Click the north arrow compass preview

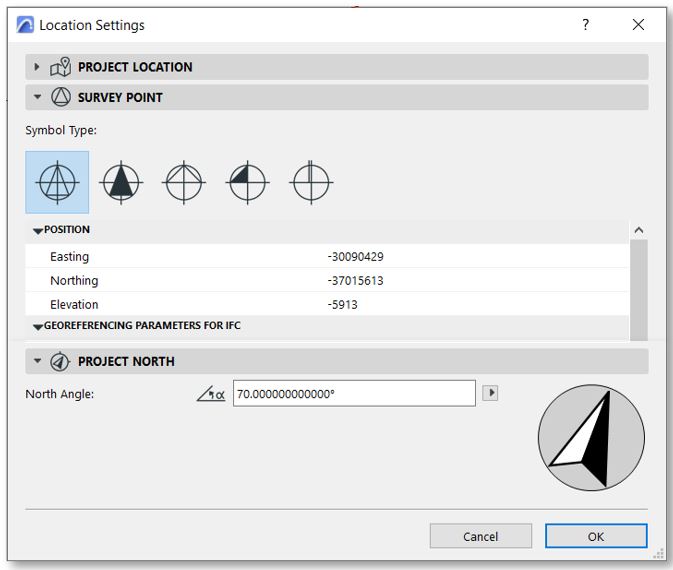pos(590,440)
